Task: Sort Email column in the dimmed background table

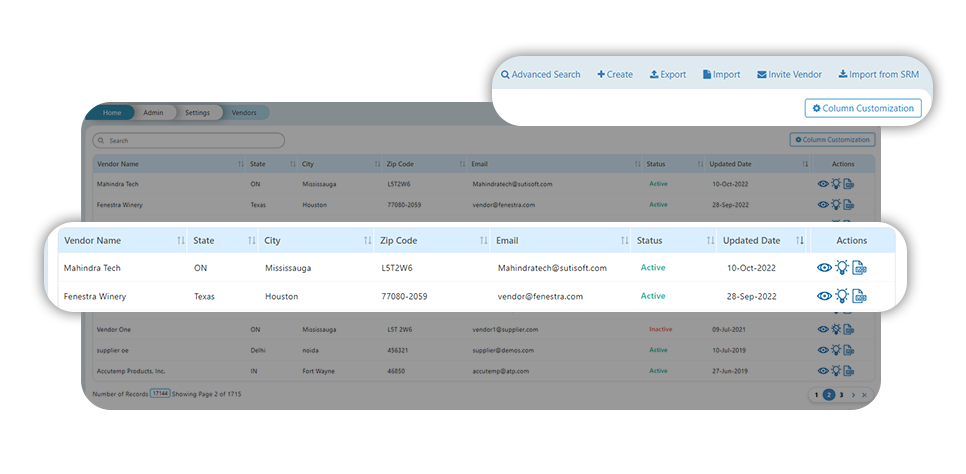Action: pos(638,164)
